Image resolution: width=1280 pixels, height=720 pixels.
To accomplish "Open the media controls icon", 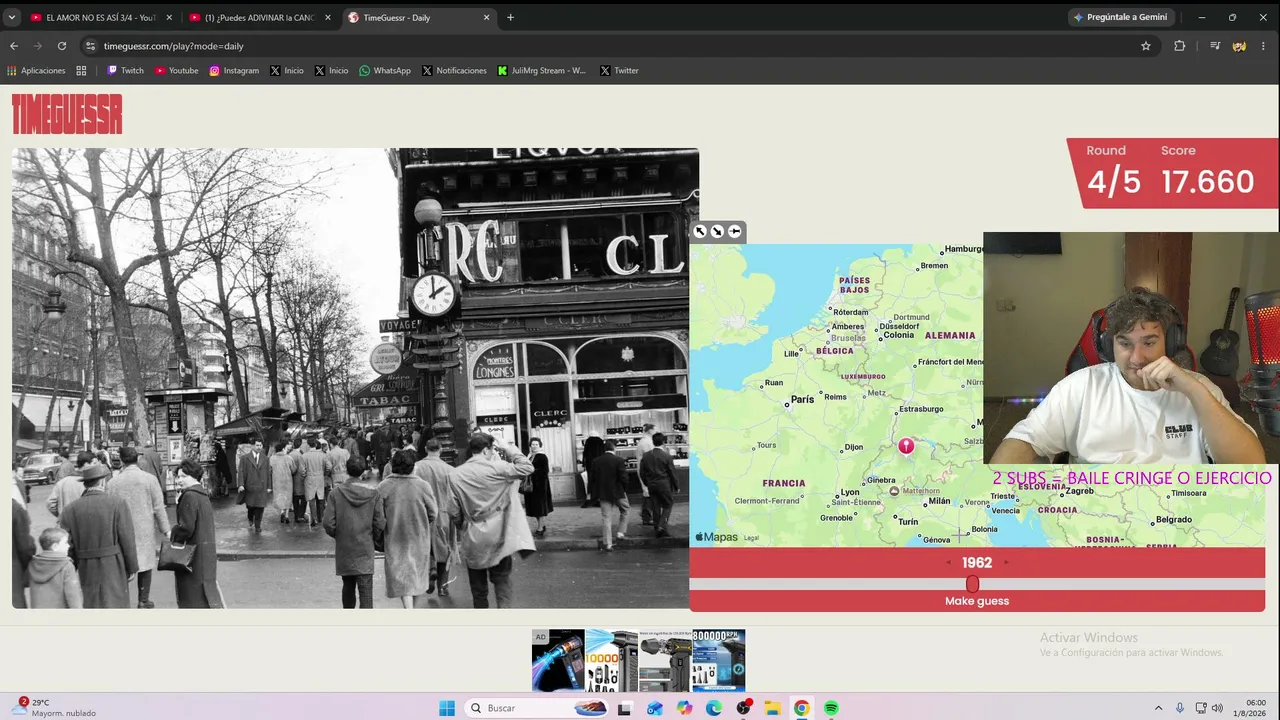I will [x=1215, y=46].
